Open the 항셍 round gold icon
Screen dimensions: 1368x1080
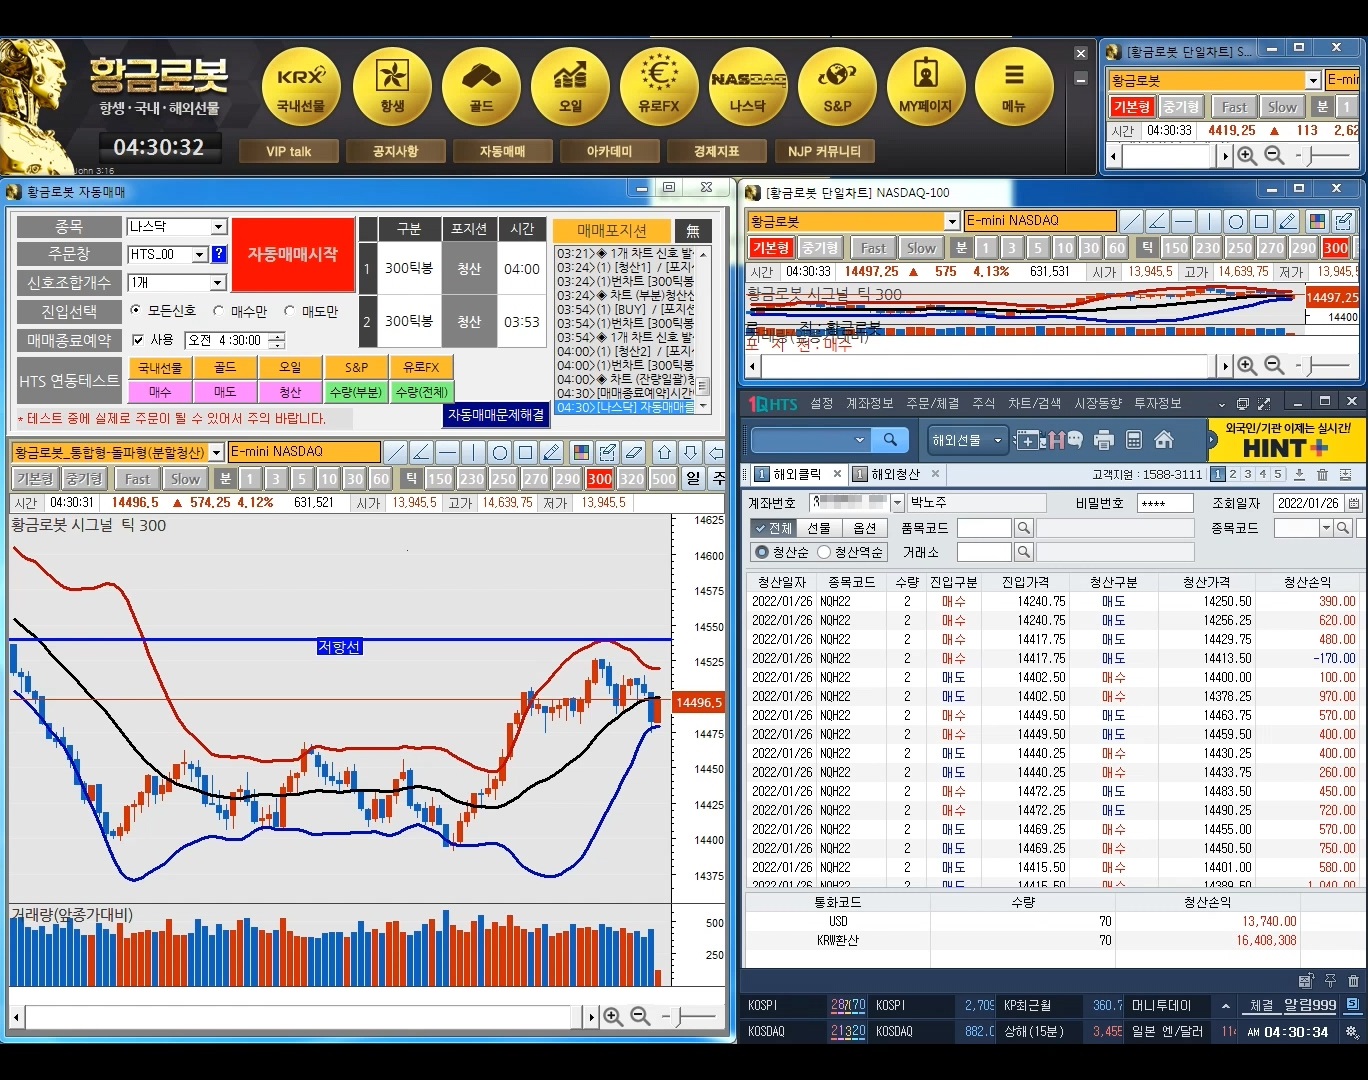pos(392,87)
